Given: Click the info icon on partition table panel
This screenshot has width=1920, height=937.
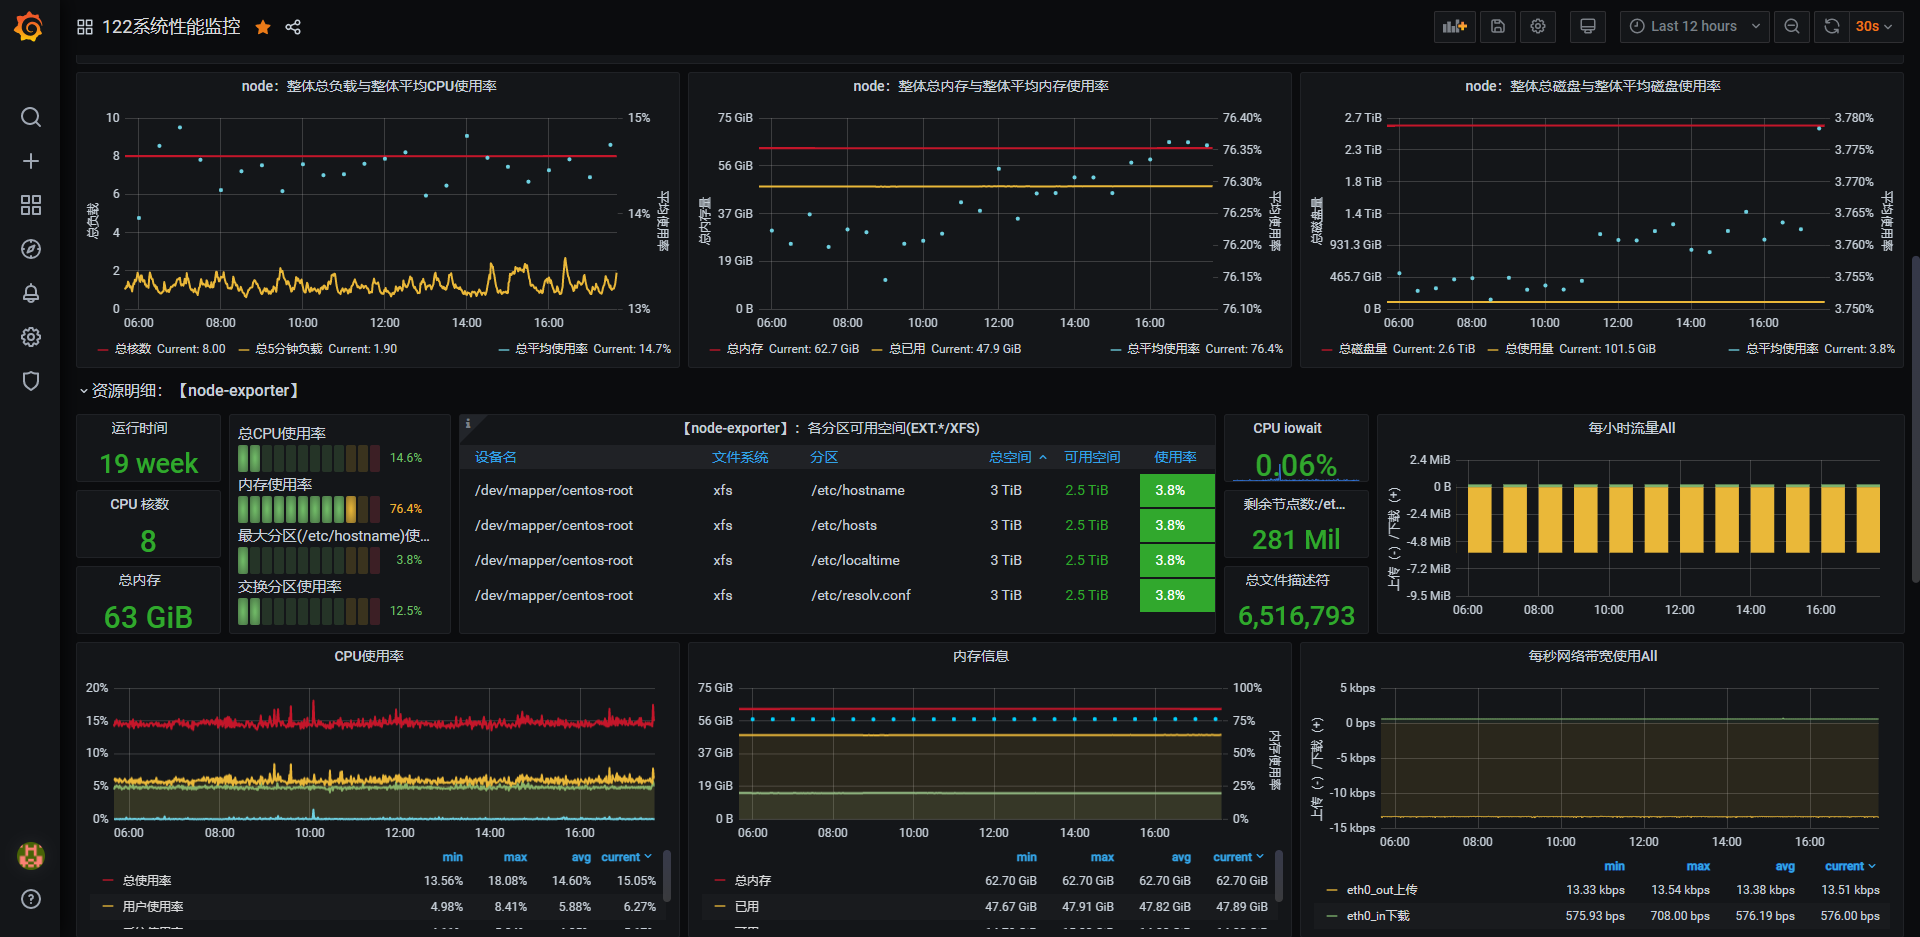Looking at the screenshot, I should click(467, 424).
